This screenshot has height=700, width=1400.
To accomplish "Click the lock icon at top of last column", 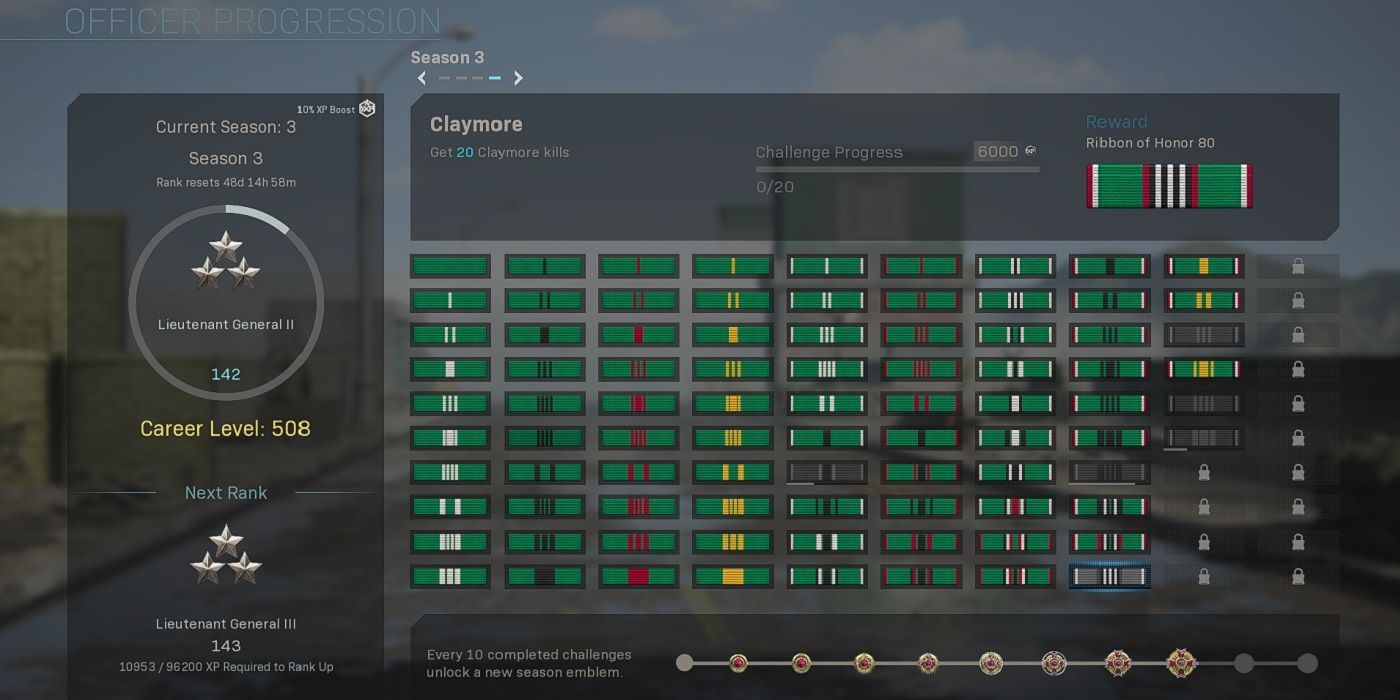I will coord(1297,267).
